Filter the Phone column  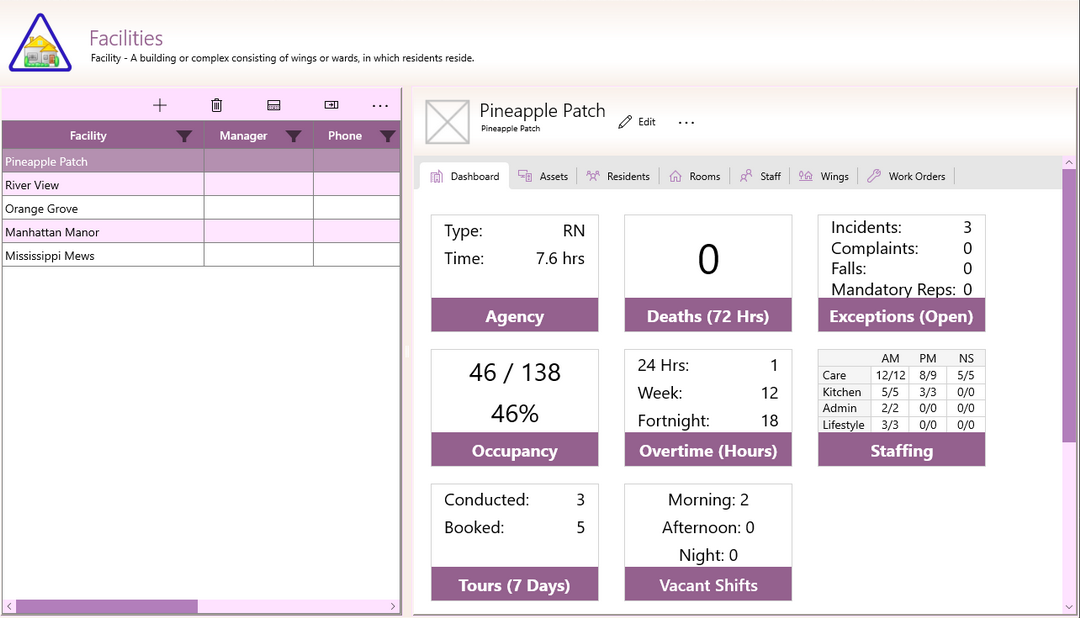click(388, 136)
